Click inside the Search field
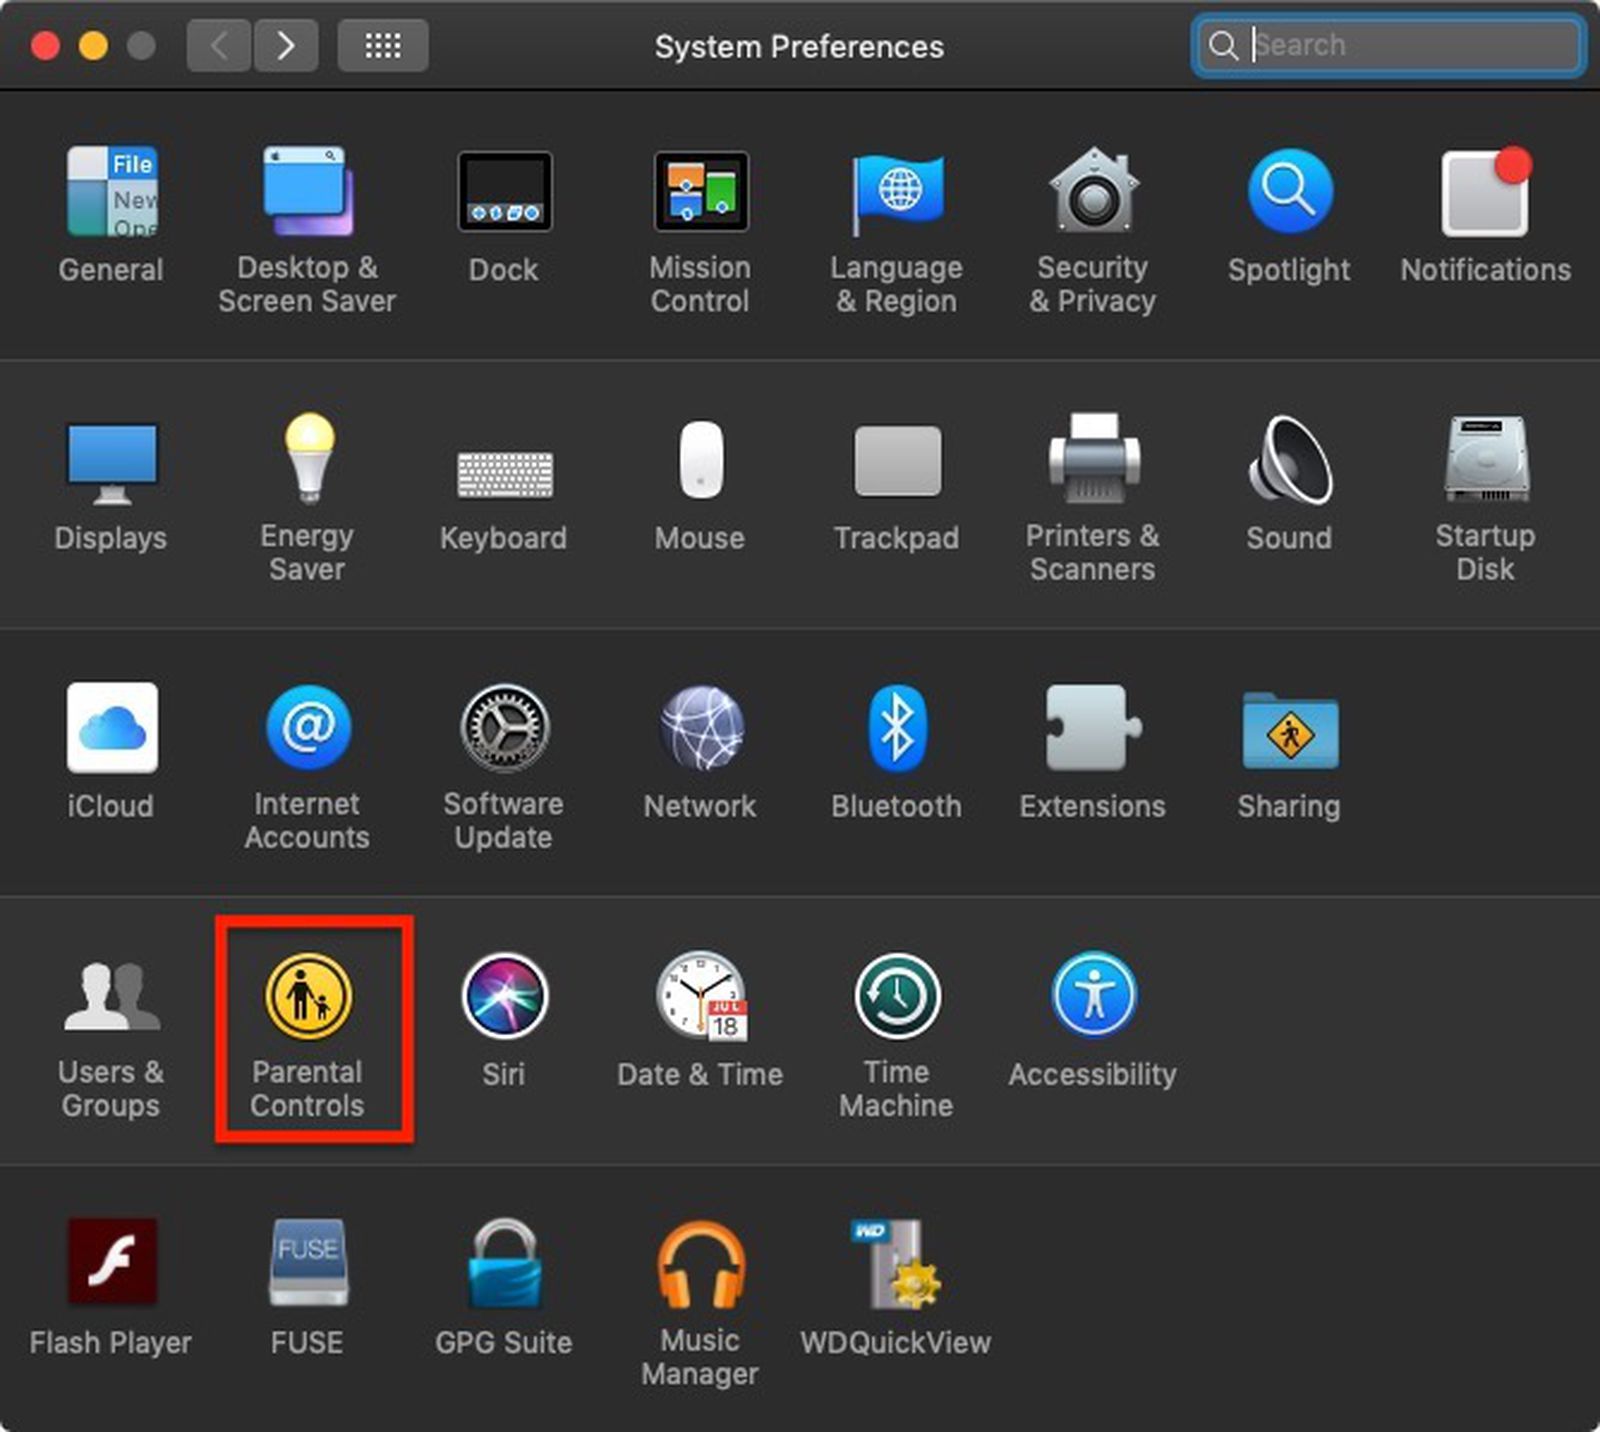The height and width of the screenshot is (1432, 1600). pos(1390,45)
